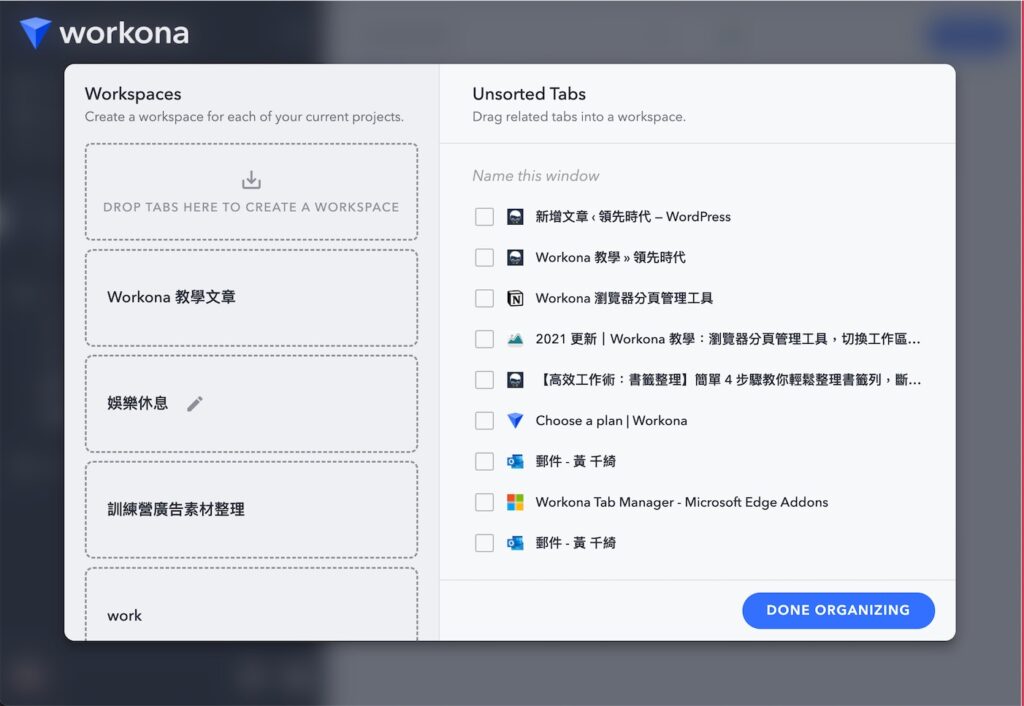Click the favicon of 新增文章 WordPress tab
This screenshot has height=706, width=1024.
[x=515, y=217]
